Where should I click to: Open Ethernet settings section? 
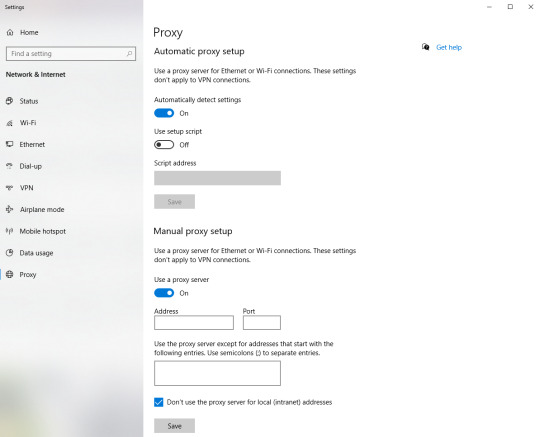[32, 145]
